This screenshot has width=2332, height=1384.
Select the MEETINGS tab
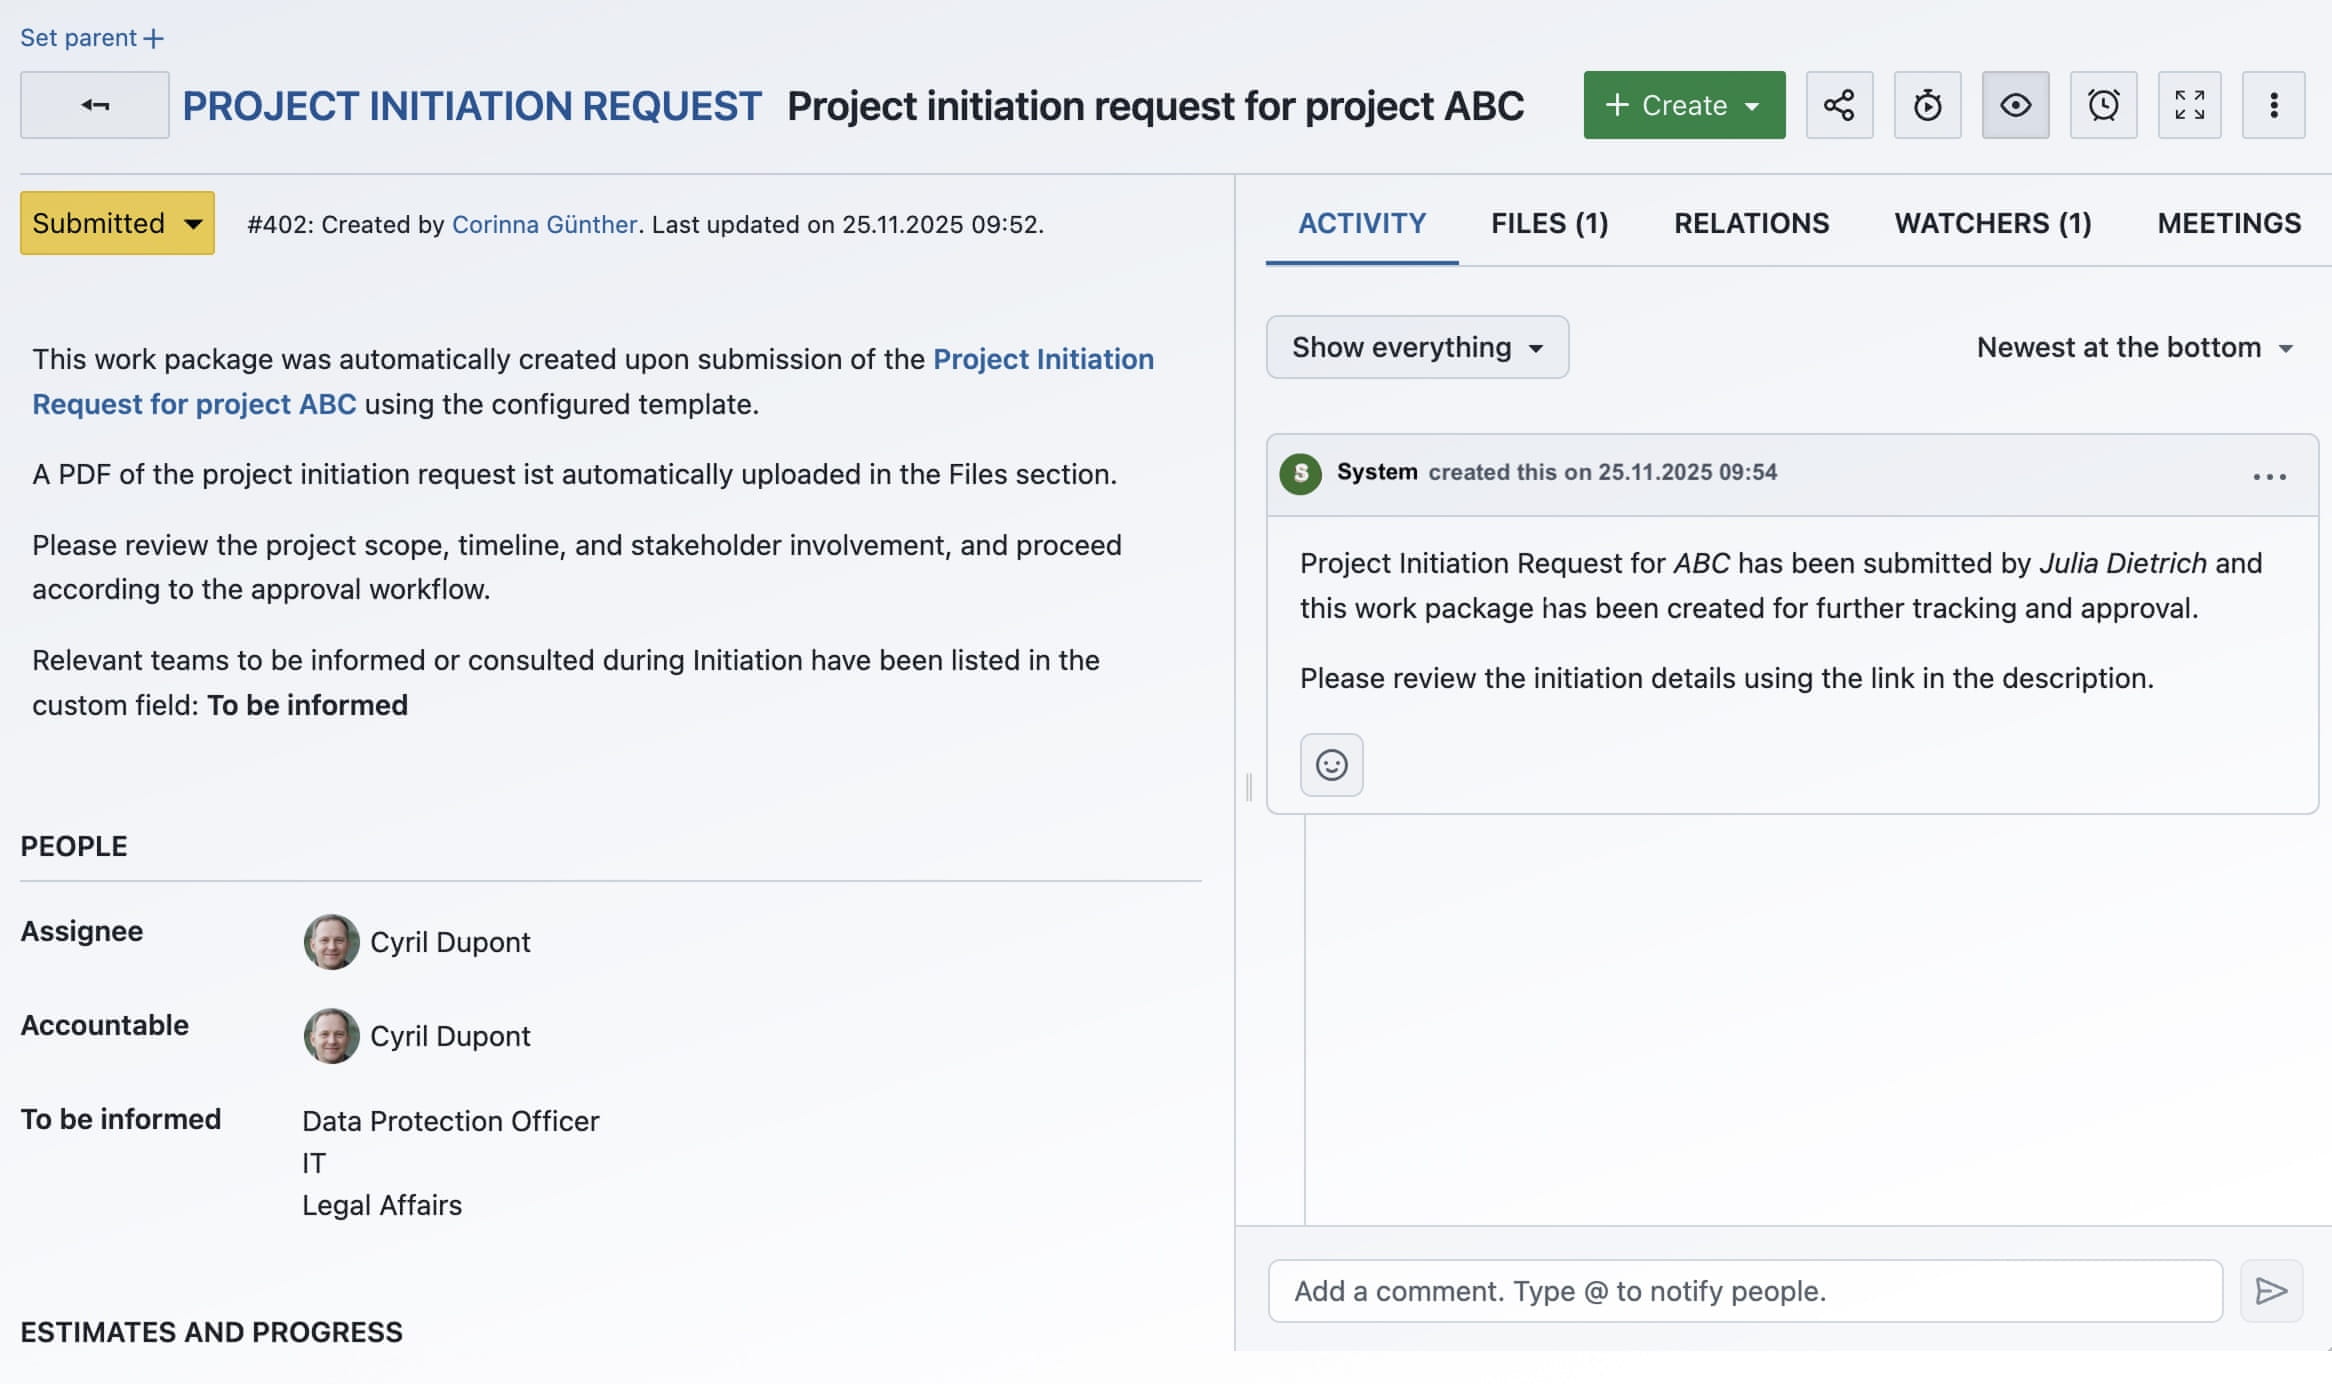(x=2228, y=223)
